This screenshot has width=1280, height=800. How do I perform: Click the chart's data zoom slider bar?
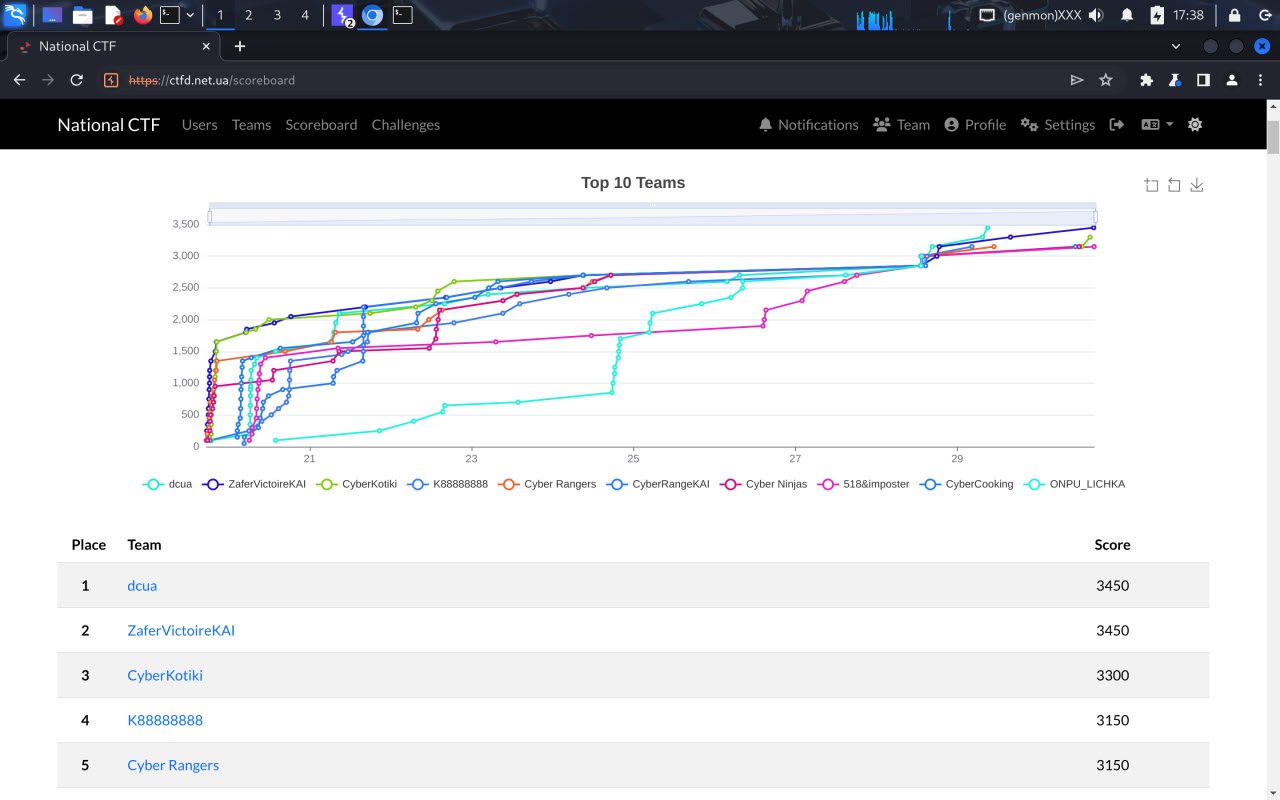click(652, 216)
